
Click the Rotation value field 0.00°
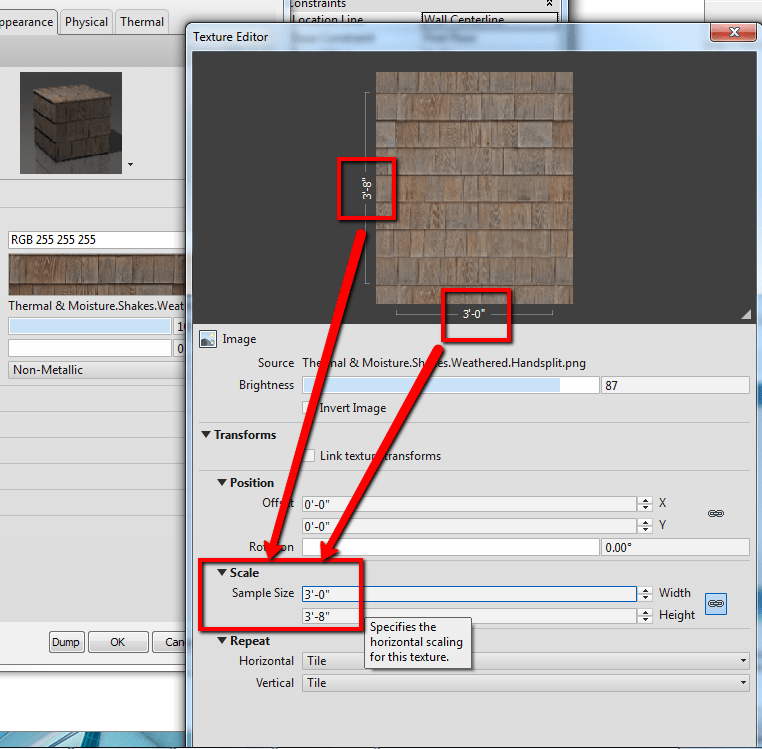pos(675,547)
